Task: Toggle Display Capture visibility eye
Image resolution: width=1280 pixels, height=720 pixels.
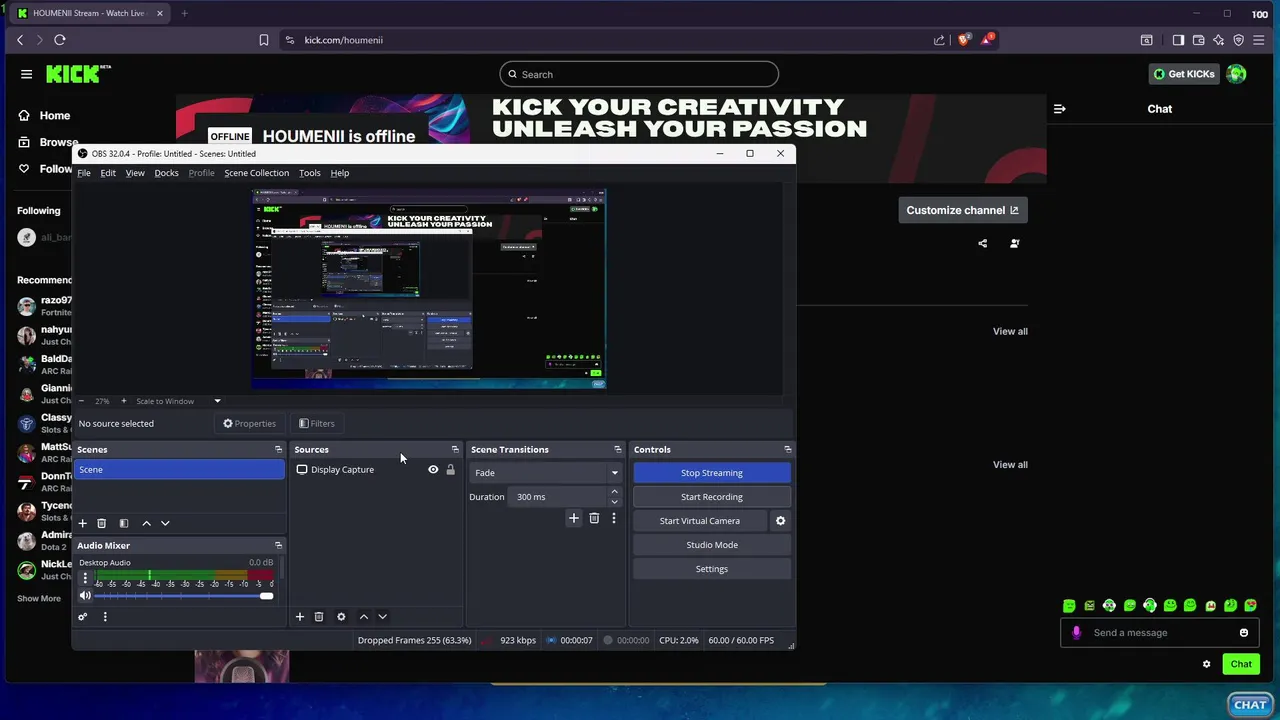Action: click(433, 470)
